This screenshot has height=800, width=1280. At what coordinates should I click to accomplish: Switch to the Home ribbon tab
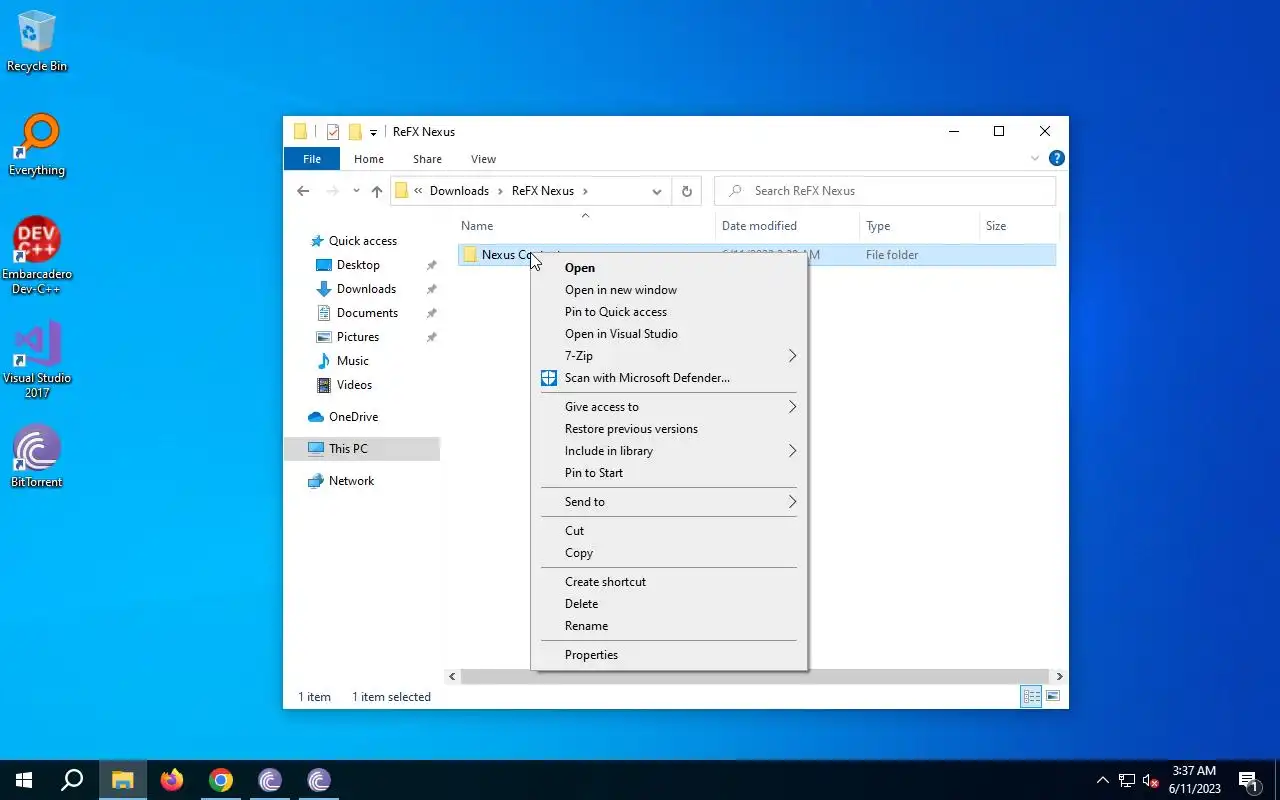(x=369, y=159)
